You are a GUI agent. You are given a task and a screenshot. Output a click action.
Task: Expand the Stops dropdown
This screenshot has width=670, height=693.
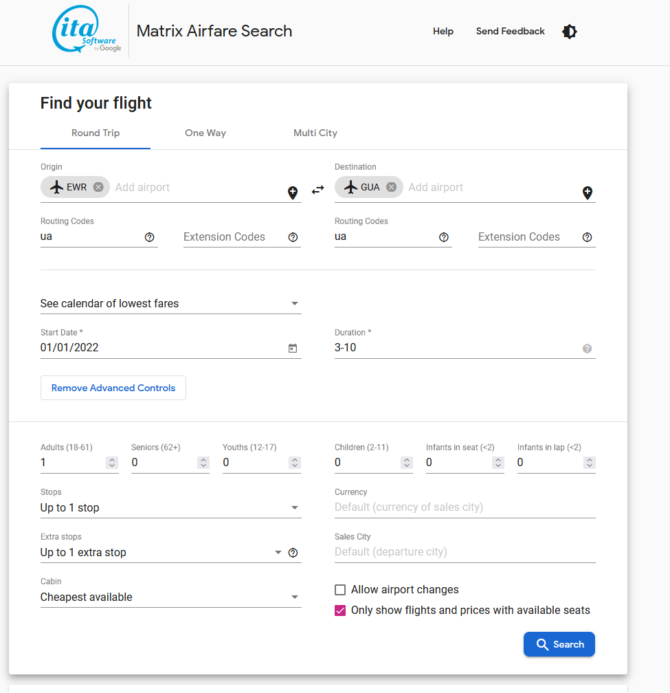171,507
